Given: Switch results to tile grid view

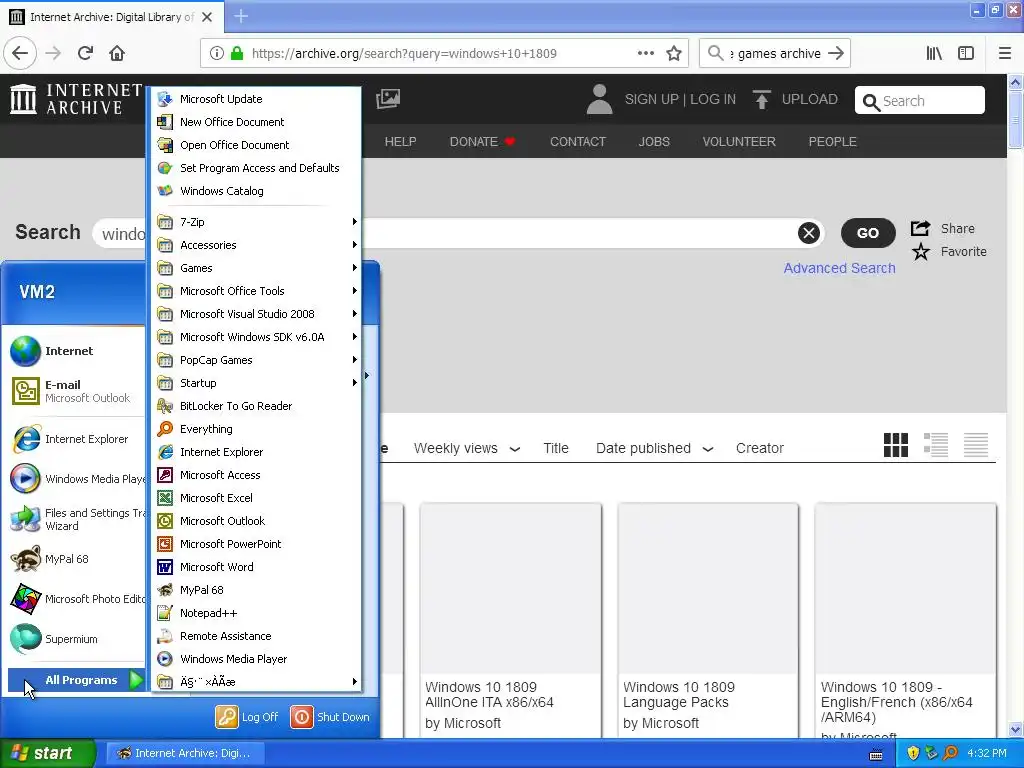Looking at the screenshot, I should pyautogui.click(x=895, y=445).
